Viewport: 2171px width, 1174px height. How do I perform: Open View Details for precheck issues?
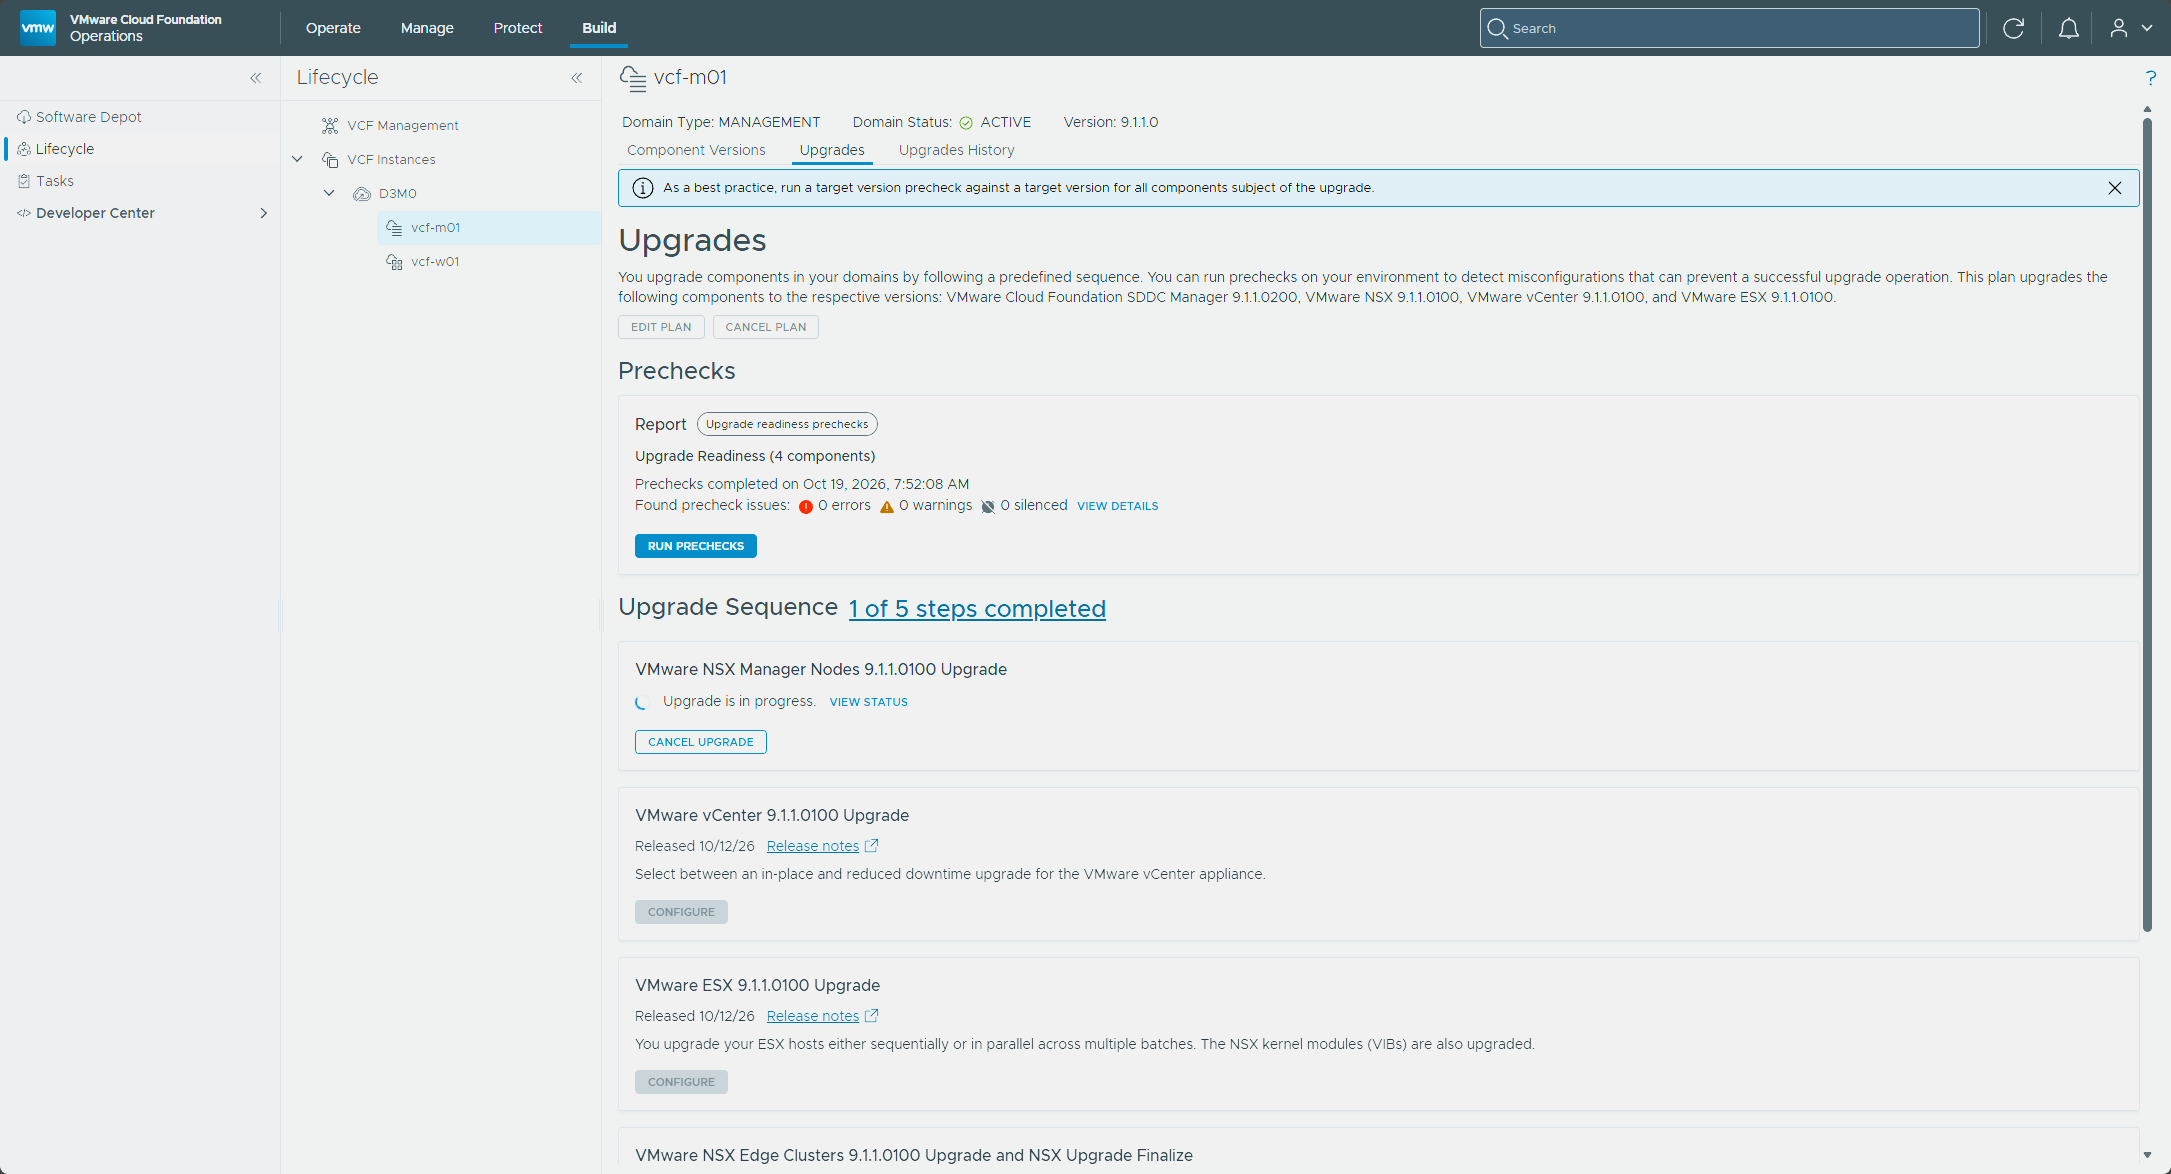pyautogui.click(x=1117, y=506)
